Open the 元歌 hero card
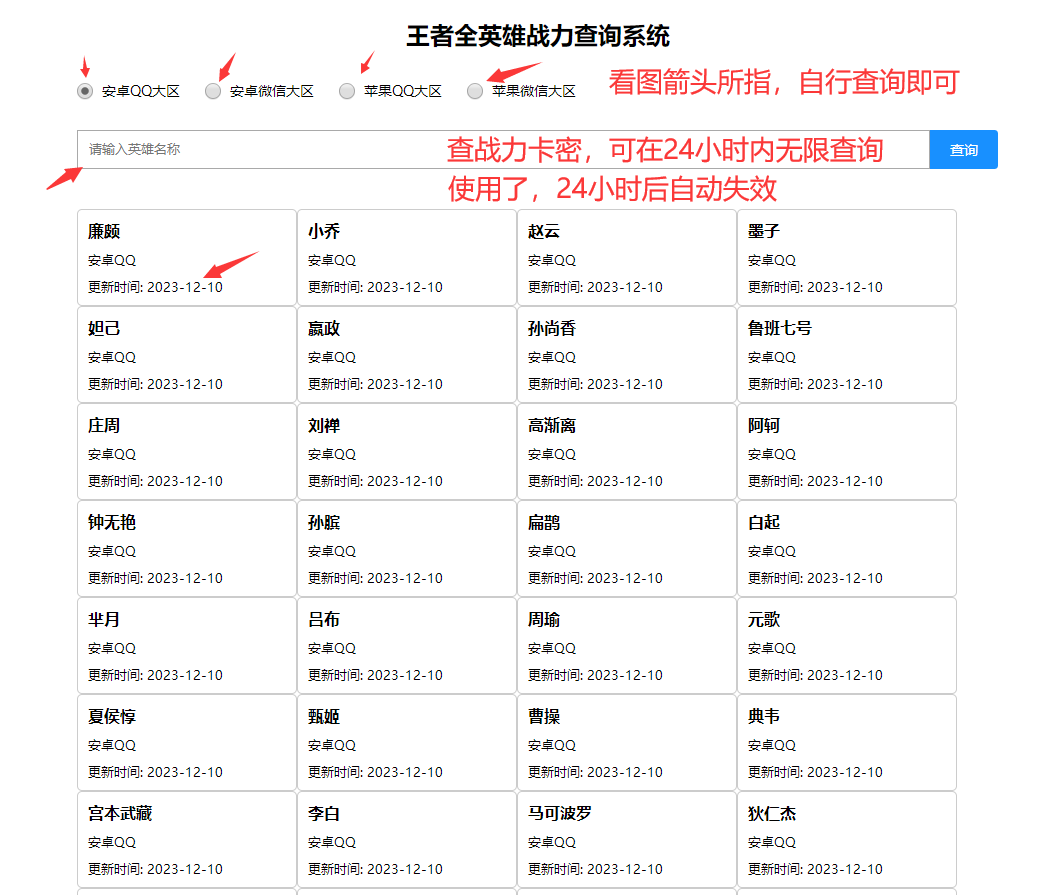 coord(847,646)
